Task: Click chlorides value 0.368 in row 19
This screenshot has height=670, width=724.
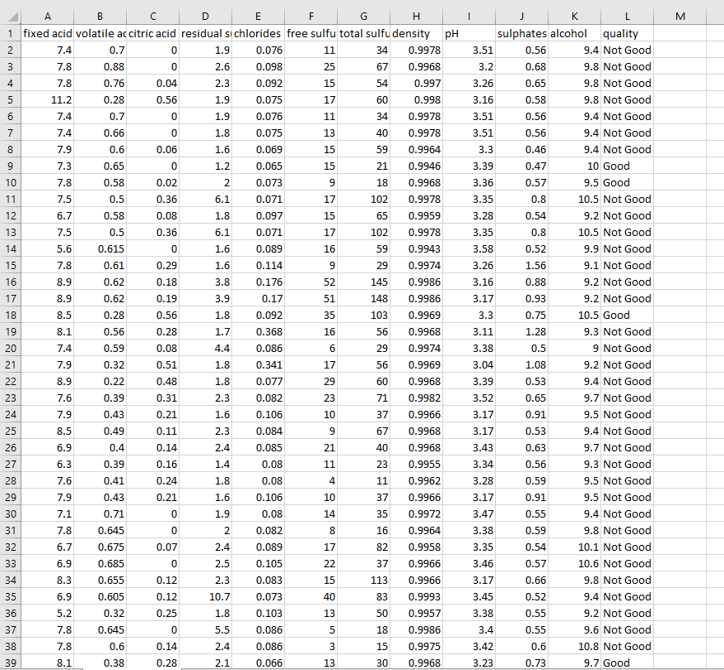Action: tap(258, 332)
